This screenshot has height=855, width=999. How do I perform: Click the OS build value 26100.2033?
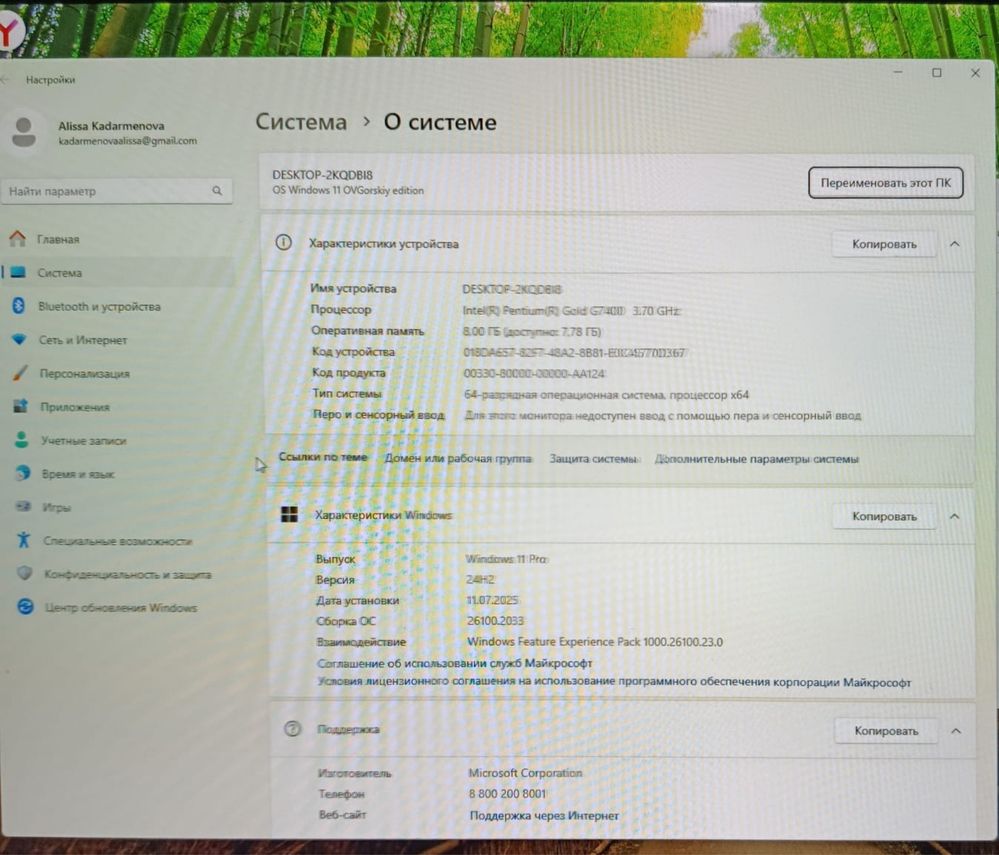point(495,621)
